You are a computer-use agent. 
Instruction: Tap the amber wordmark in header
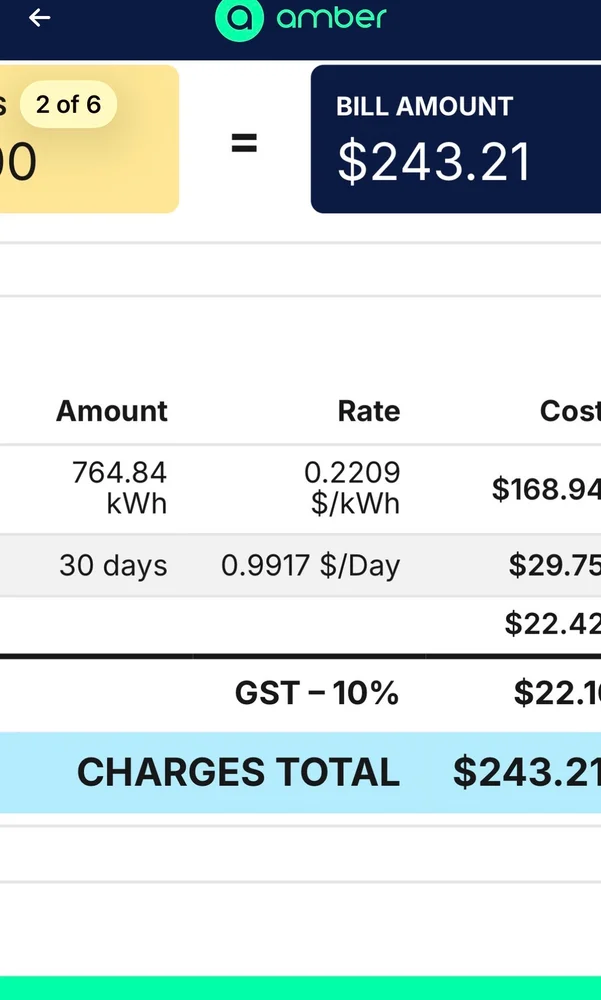point(331,17)
